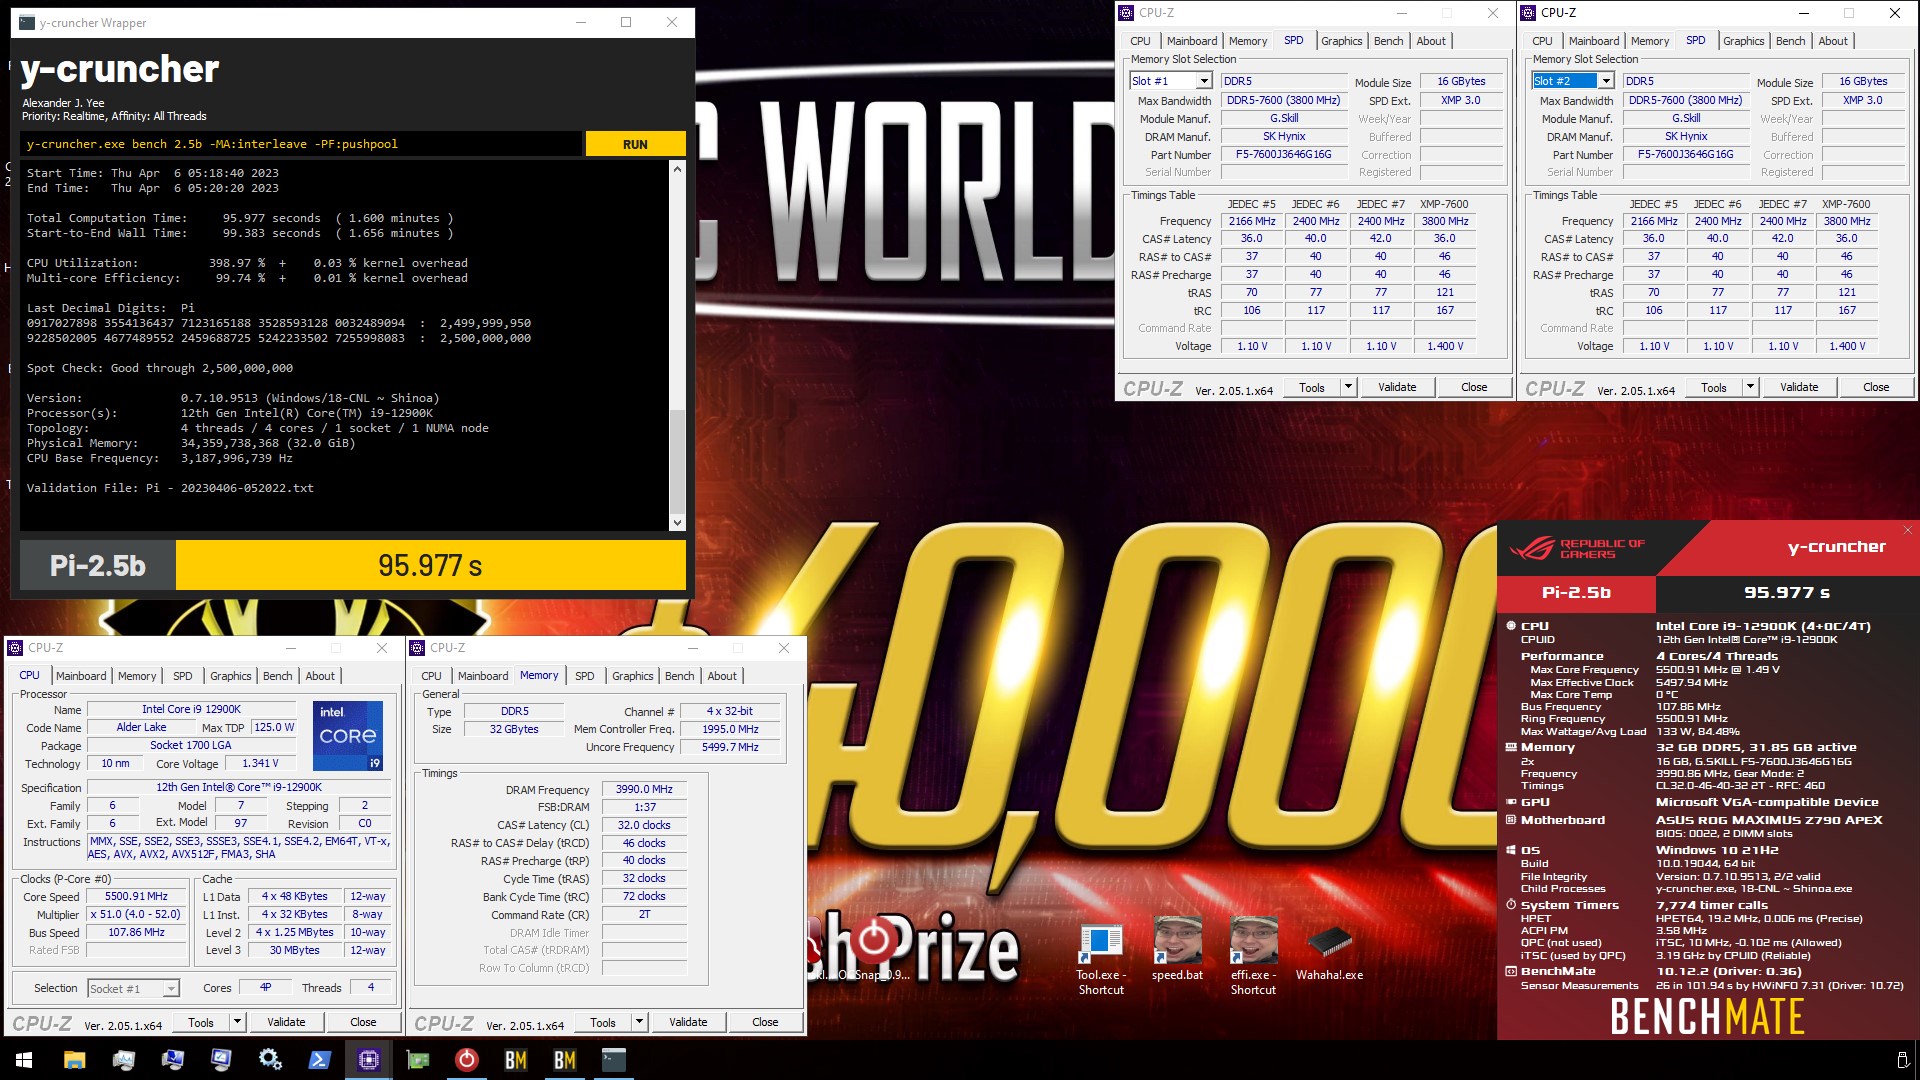Open SPD tab in CPU-Z Memory tab window
The height and width of the screenshot is (1080, 1920).
point(584,676)
